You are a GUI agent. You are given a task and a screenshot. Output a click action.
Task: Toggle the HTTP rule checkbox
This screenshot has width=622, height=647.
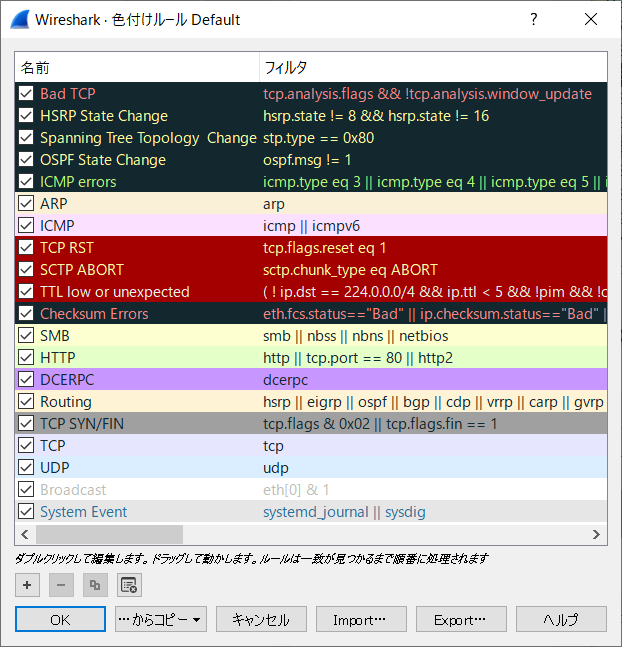[26, 357]
